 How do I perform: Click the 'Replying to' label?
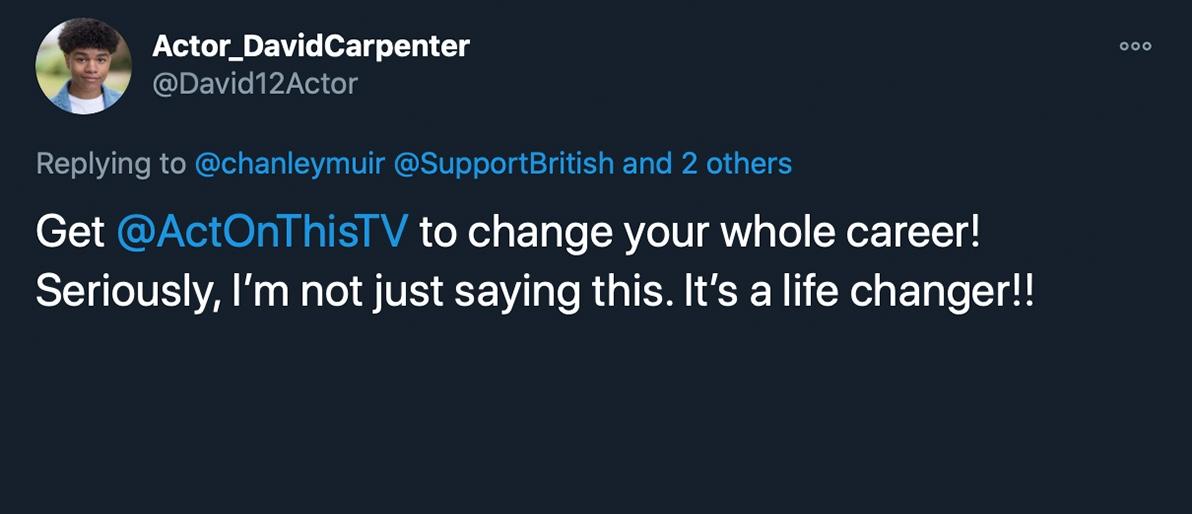pos(110,163)
